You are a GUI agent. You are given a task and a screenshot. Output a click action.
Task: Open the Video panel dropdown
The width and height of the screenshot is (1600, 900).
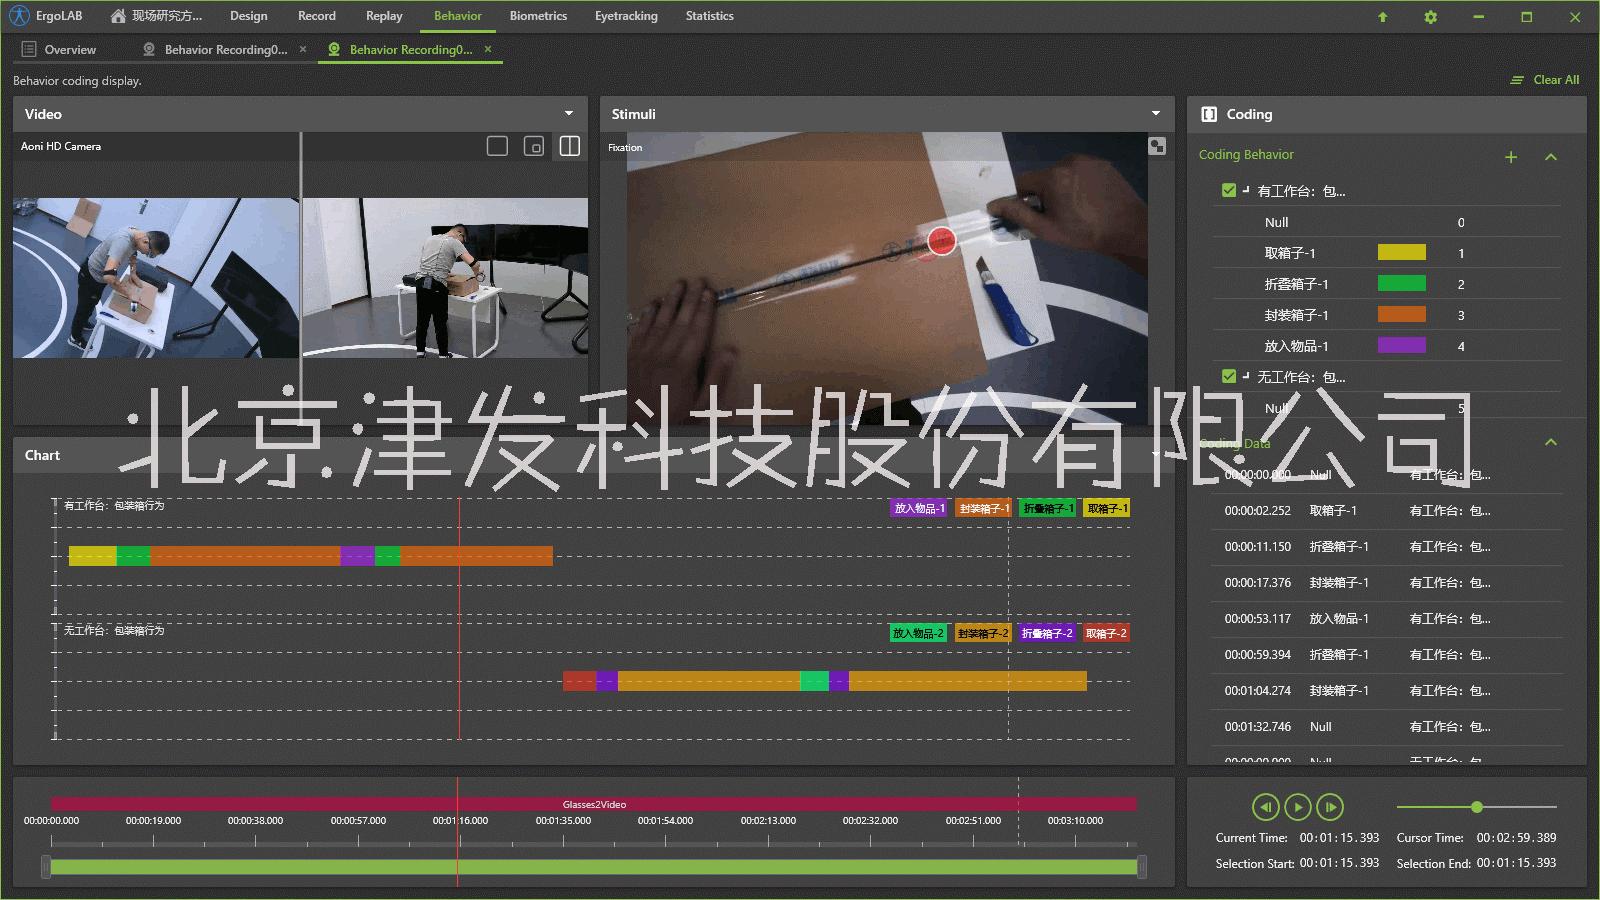click(x=569, y=114)
